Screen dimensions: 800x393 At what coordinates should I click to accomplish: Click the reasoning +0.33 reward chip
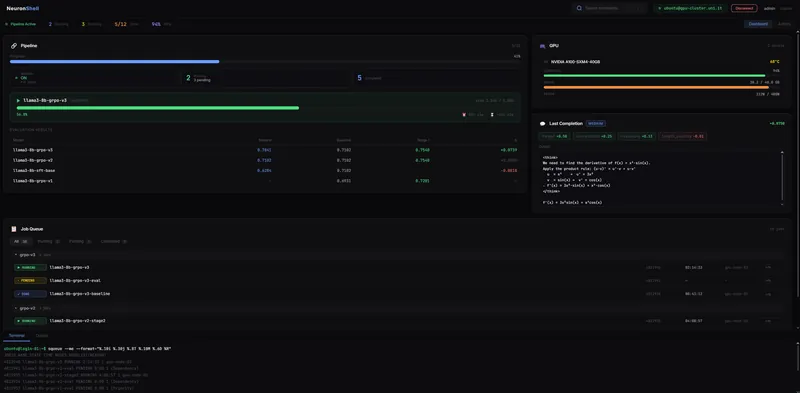tap(637, 136)
